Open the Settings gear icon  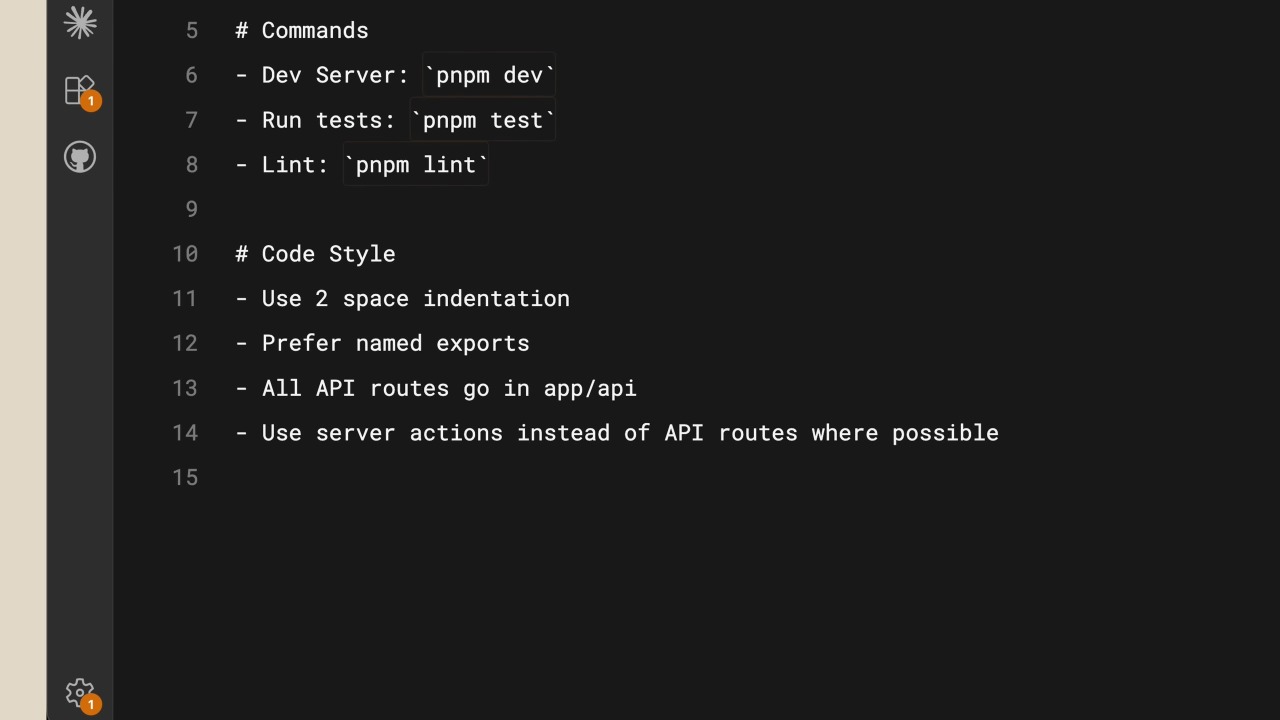pyautogui.click(x=80, y=692)
